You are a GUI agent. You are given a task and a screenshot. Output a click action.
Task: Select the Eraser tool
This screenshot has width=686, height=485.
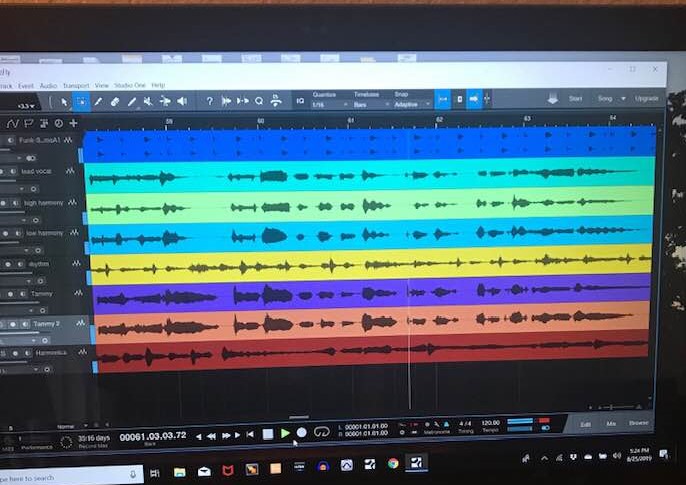(x=115, y=102)
